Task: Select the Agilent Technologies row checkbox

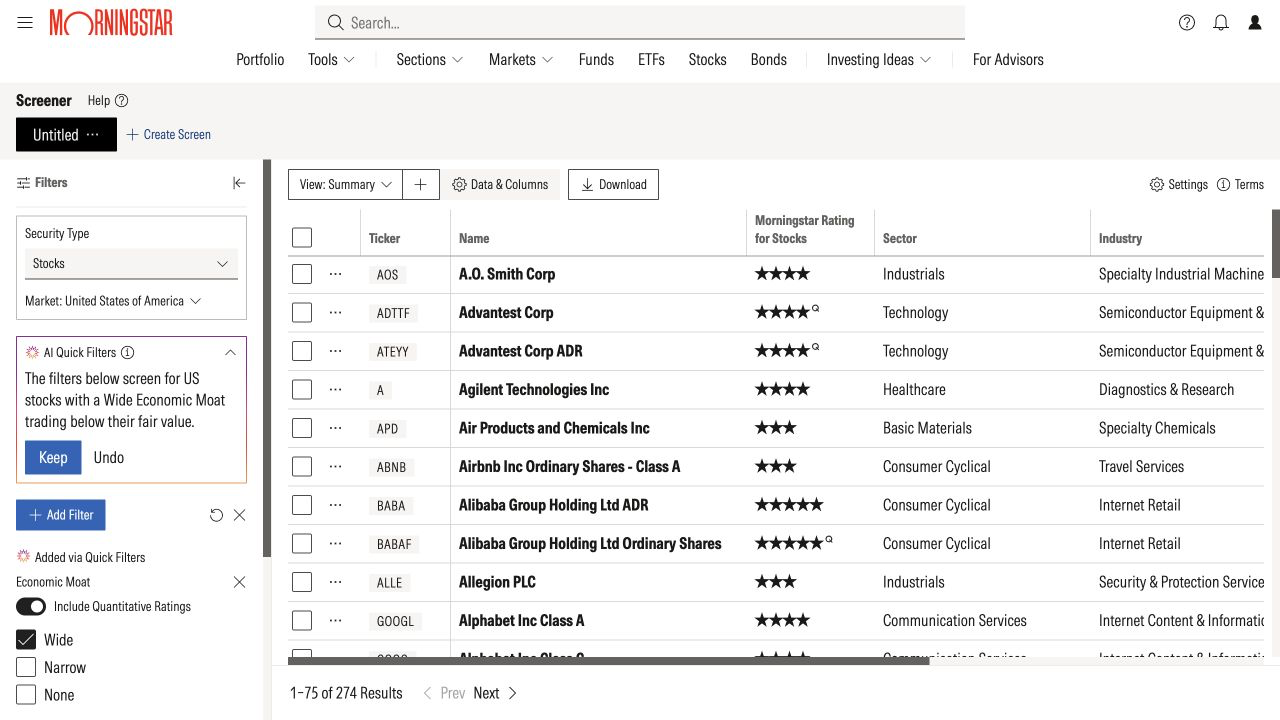Action: [302, 390]
